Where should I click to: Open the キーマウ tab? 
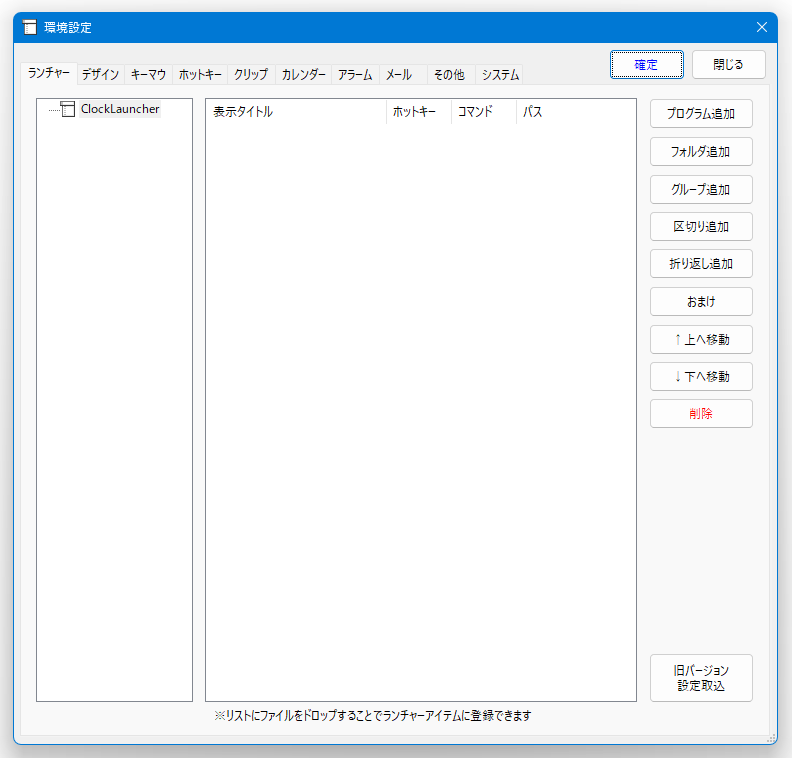click(148, 75)
